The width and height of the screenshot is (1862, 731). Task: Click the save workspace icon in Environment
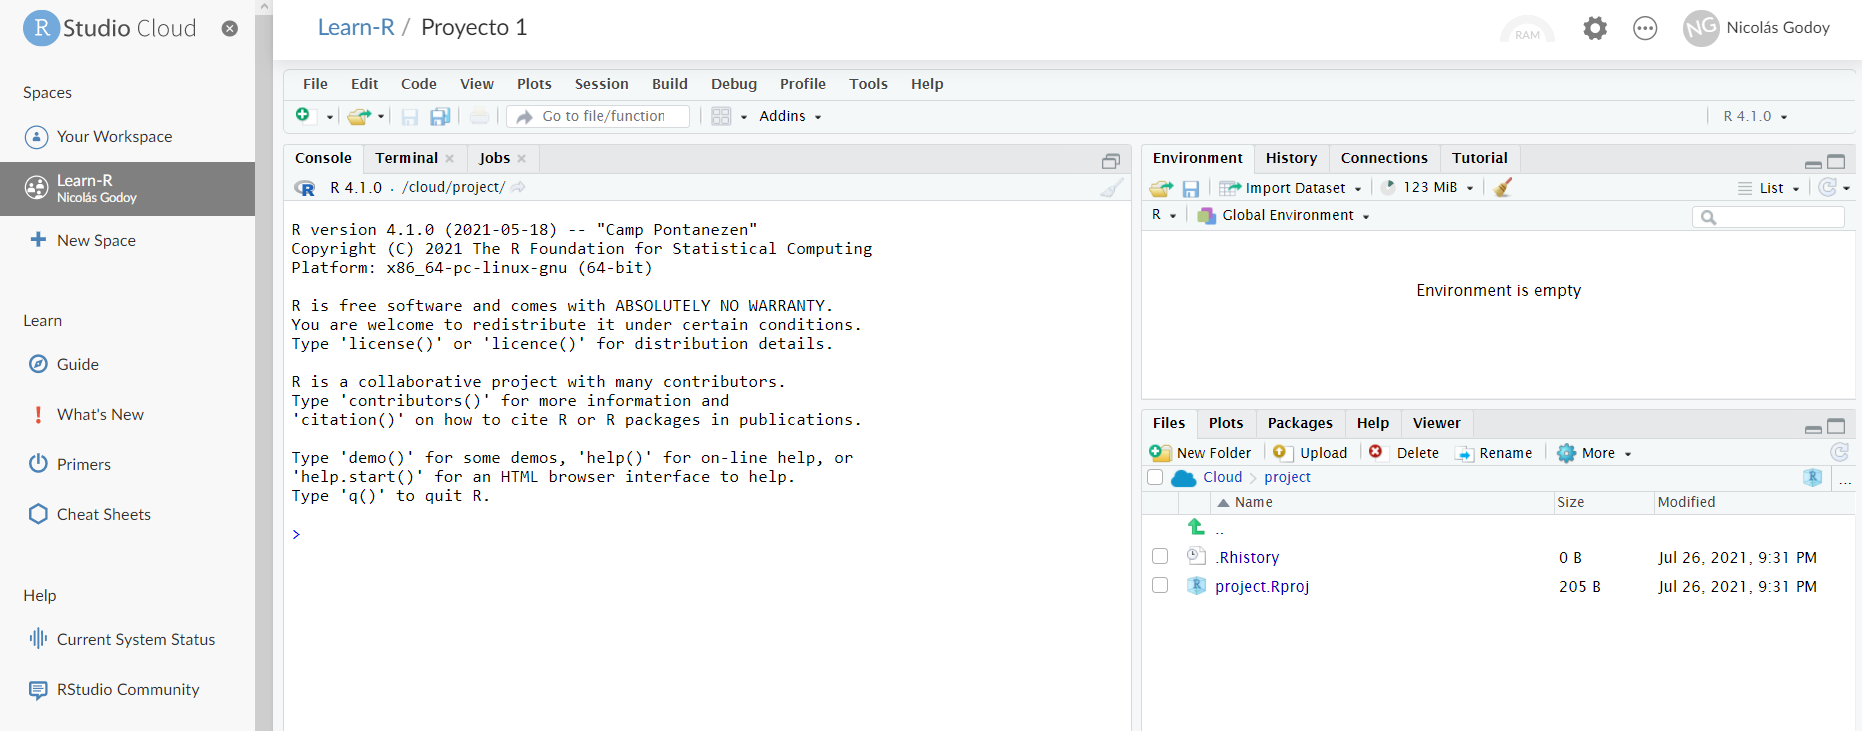(x=1190, y=188)
